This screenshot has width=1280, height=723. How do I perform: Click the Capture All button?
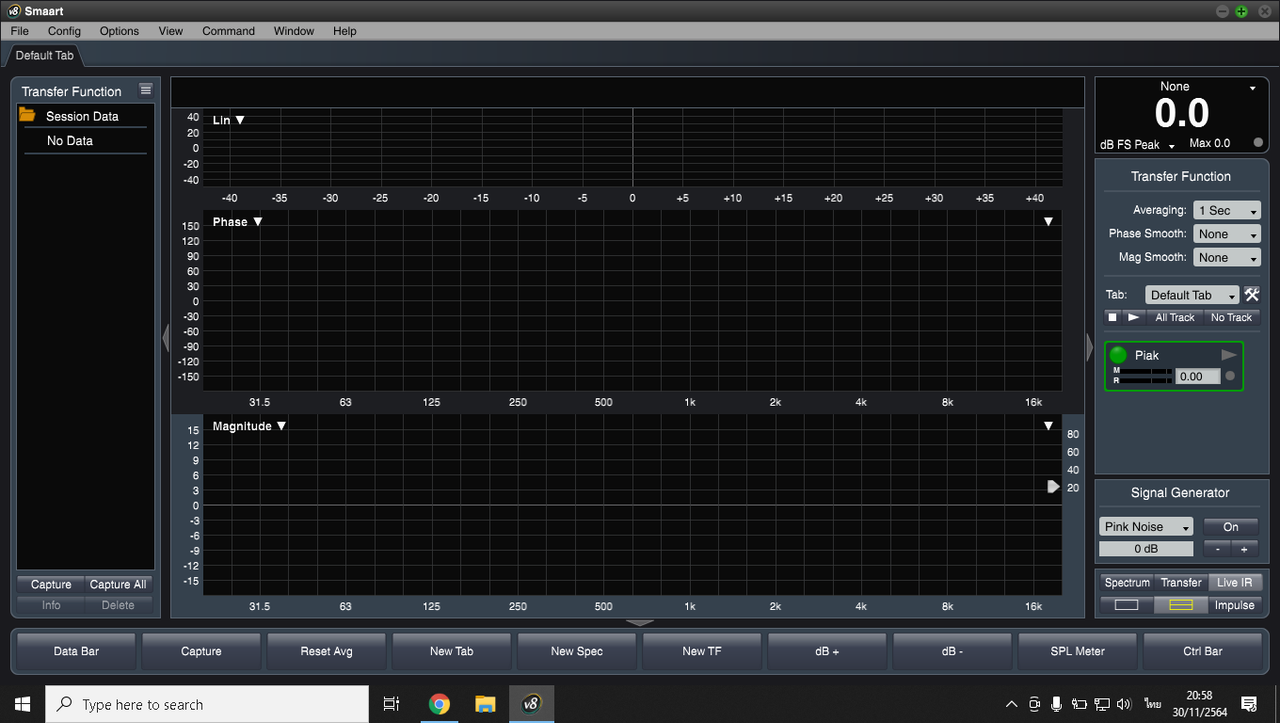click(x=117, y=584)
